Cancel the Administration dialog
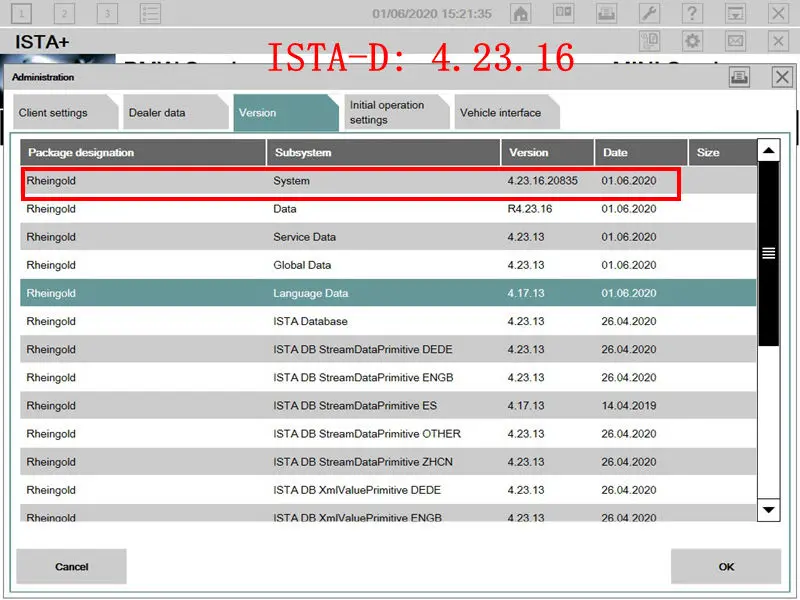 (x=71, y=566)
